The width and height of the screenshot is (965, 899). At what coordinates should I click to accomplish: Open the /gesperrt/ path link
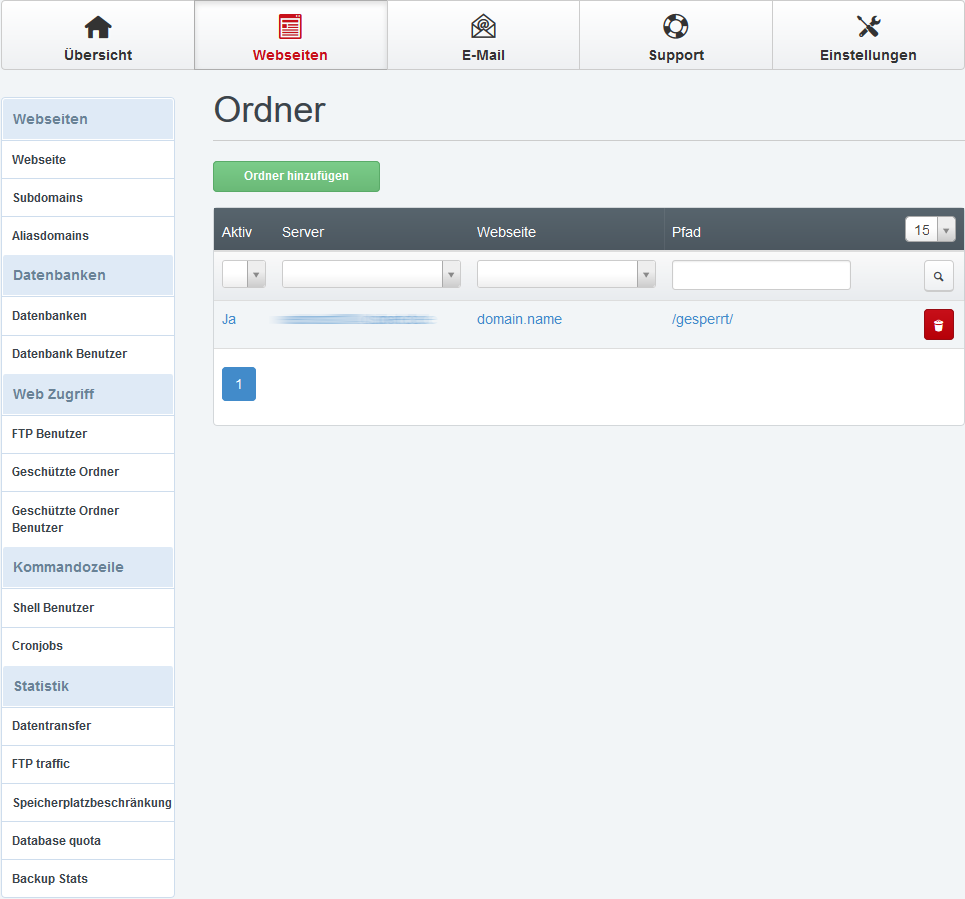pyautogui.click(x=702, y=320)
